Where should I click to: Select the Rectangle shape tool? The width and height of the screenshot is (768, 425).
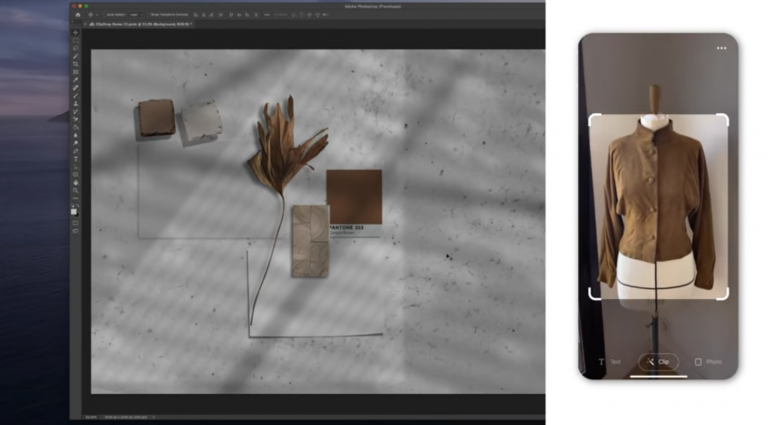[75, 174]
